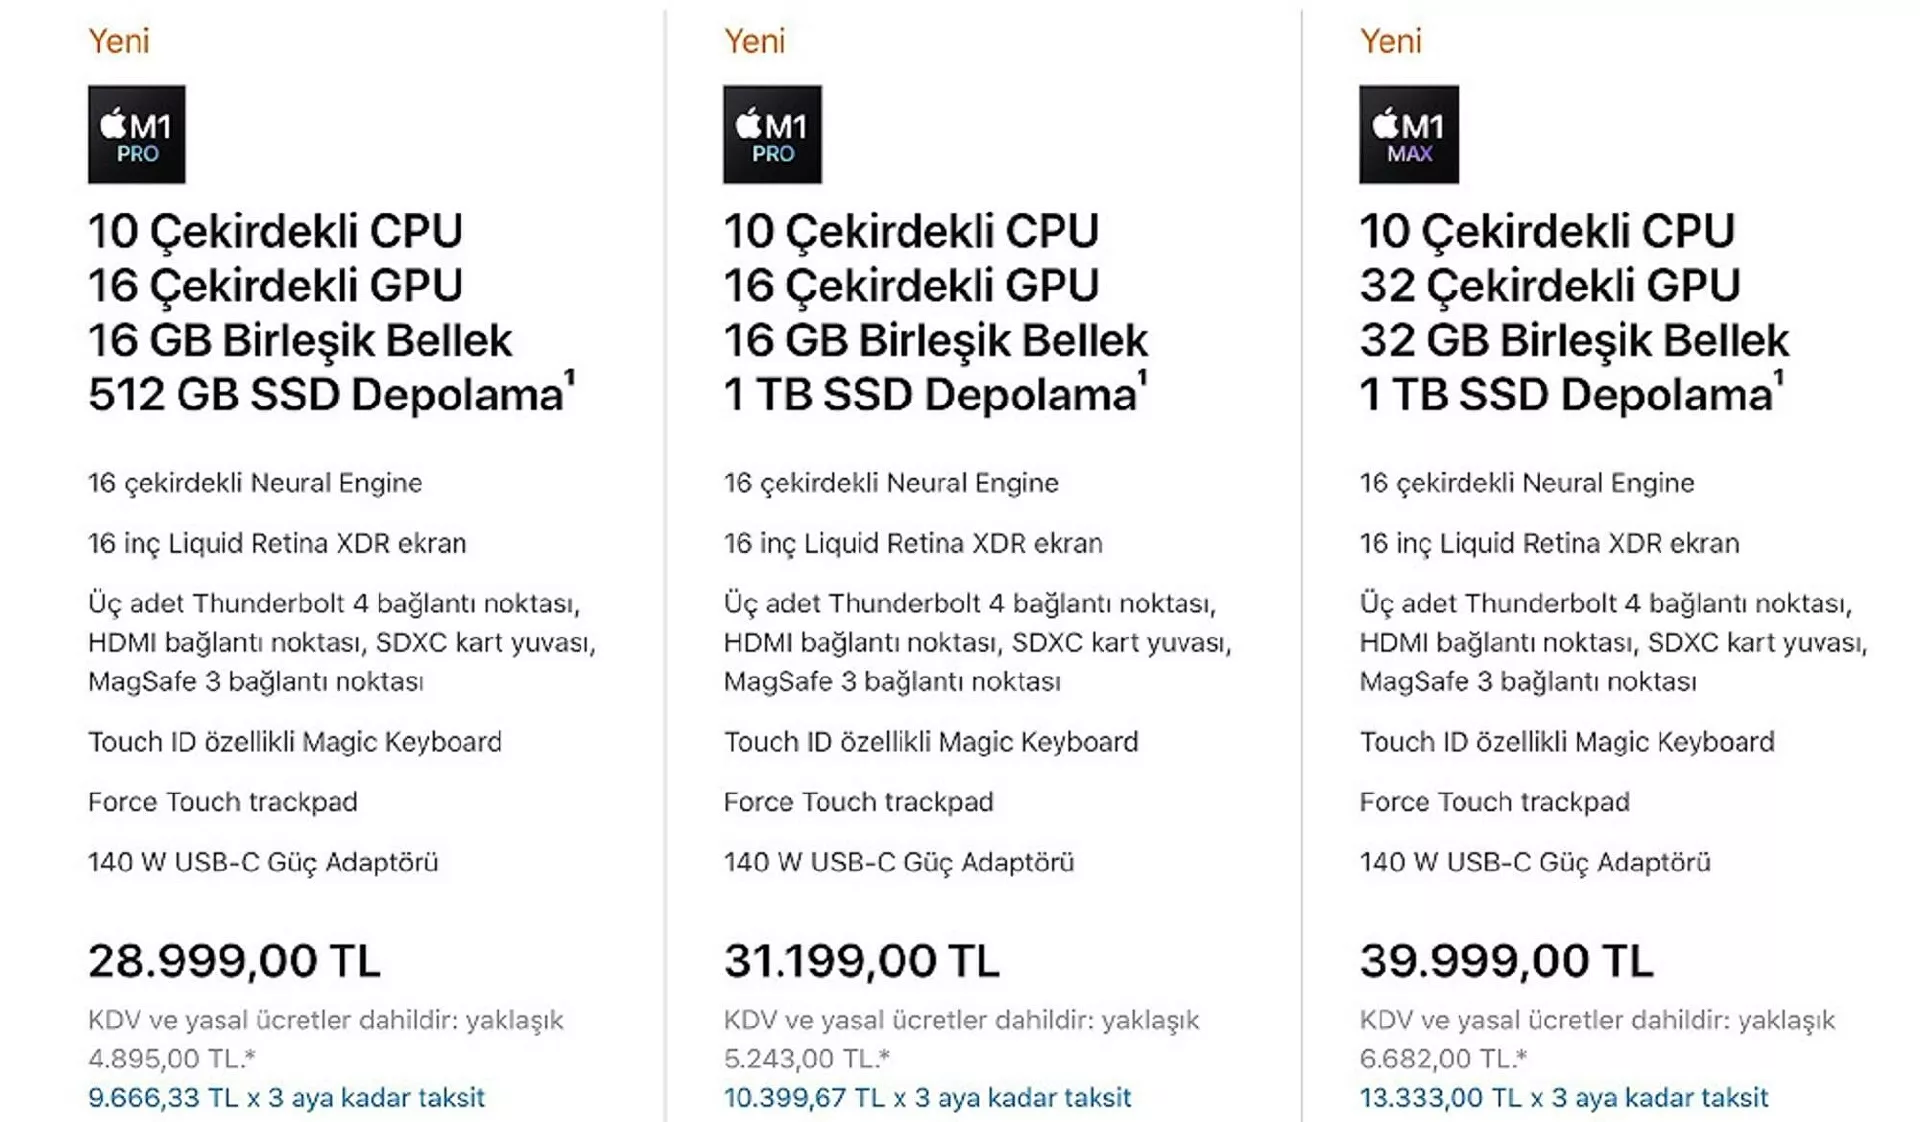Image resolution: width=1920 pixels, height=1122 pixels.
Task: Click the 32 Çekirdekli GPU heading
Action: coord(1550,285)
